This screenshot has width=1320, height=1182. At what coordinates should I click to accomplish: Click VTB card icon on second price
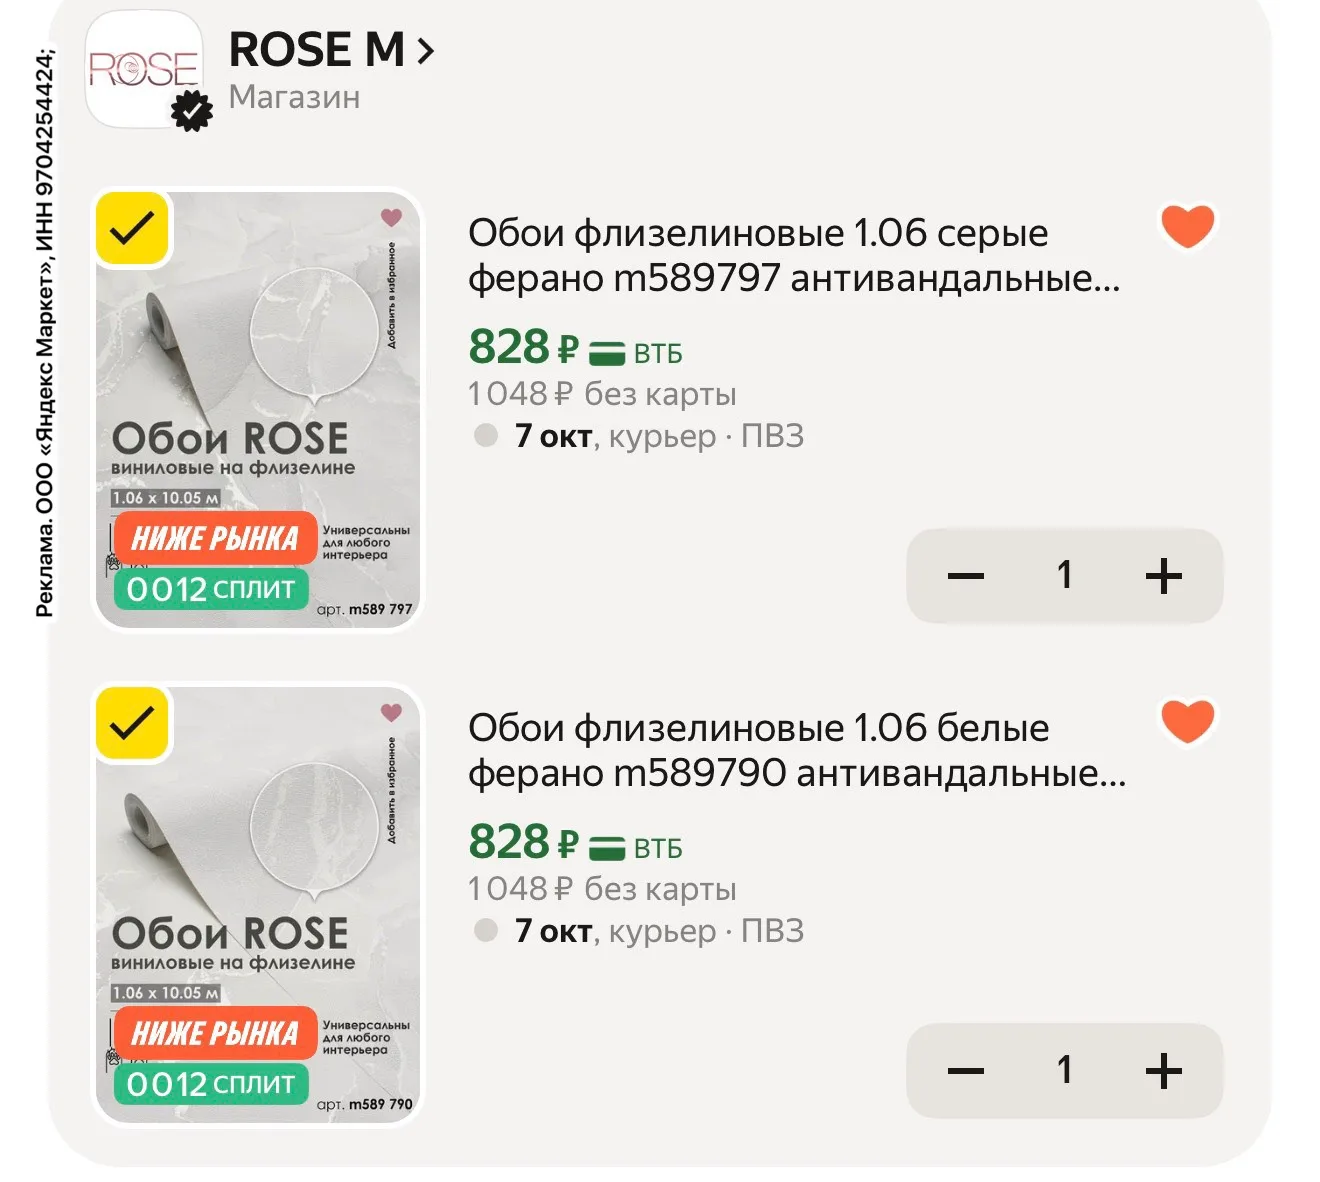tap(607, 848)
